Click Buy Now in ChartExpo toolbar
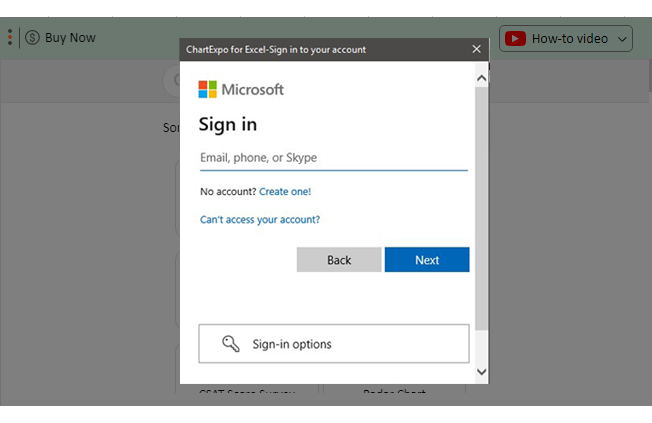 (x=70, y=38)
